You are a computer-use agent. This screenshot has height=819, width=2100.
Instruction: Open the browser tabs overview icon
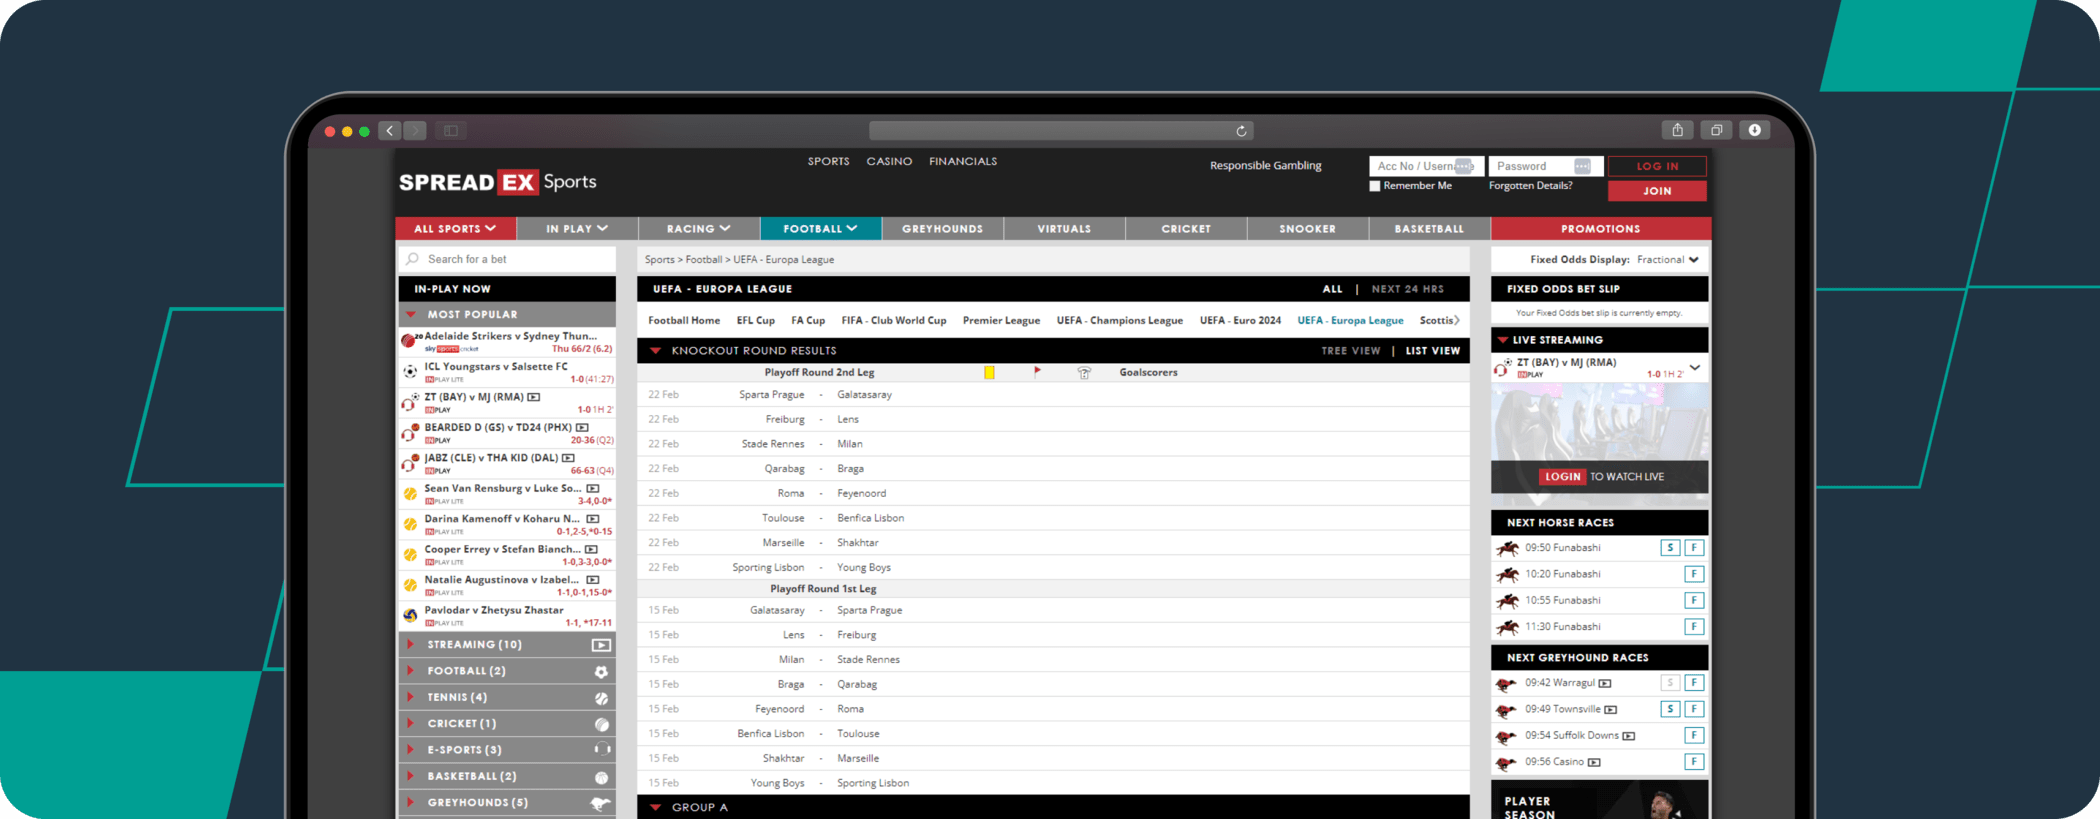click(1716, 130)
